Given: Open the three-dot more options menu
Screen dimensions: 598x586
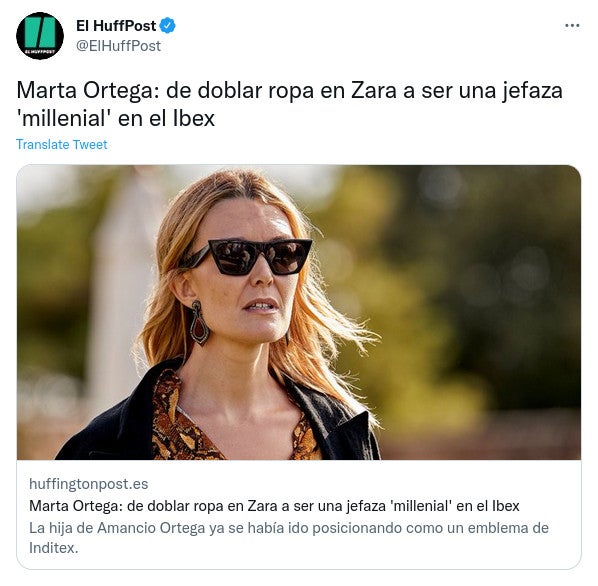Looking at the screenshot, I should 572,26.
